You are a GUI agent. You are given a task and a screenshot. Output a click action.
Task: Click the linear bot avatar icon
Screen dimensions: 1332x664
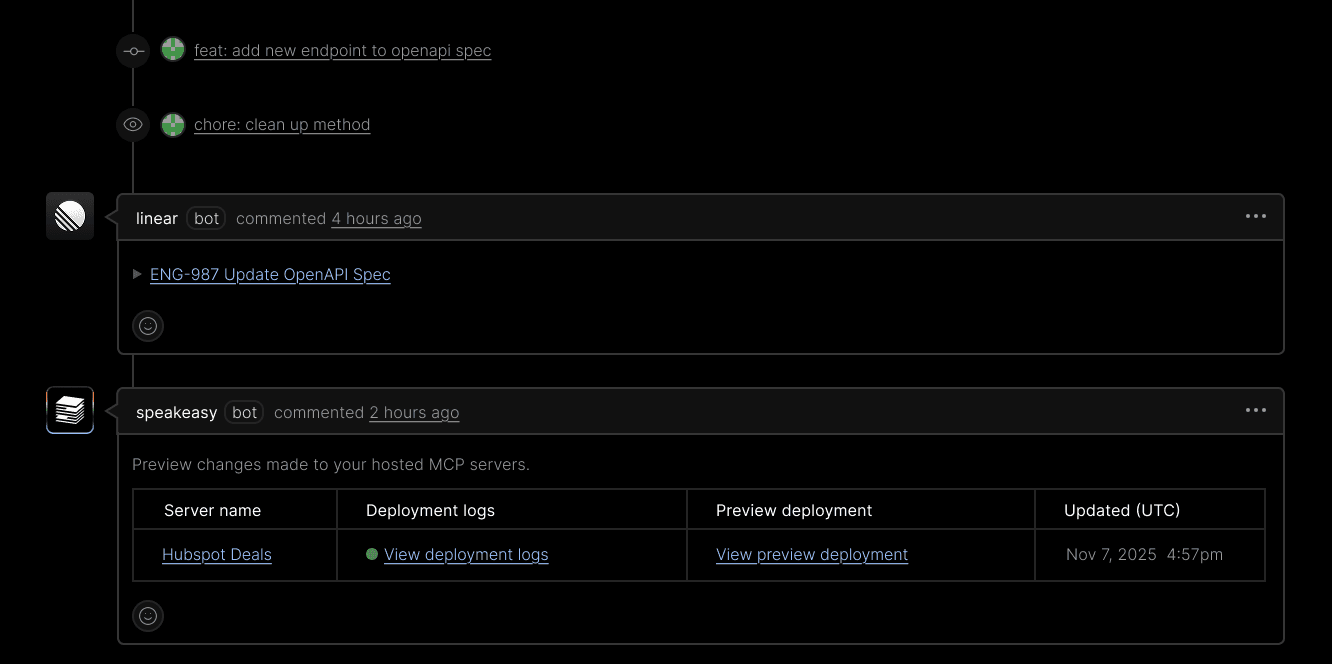tap(69, 215)
